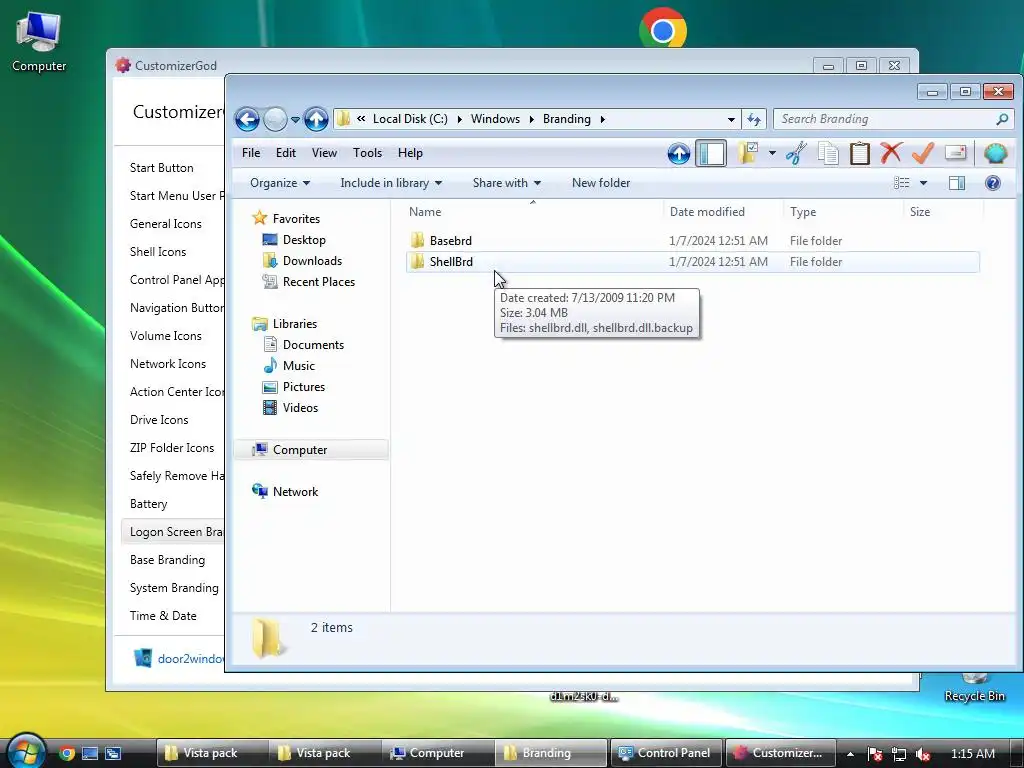Delete using the red X toolbar icon
This screenshot has width=1024, height=768.
[x=891, y=153]
